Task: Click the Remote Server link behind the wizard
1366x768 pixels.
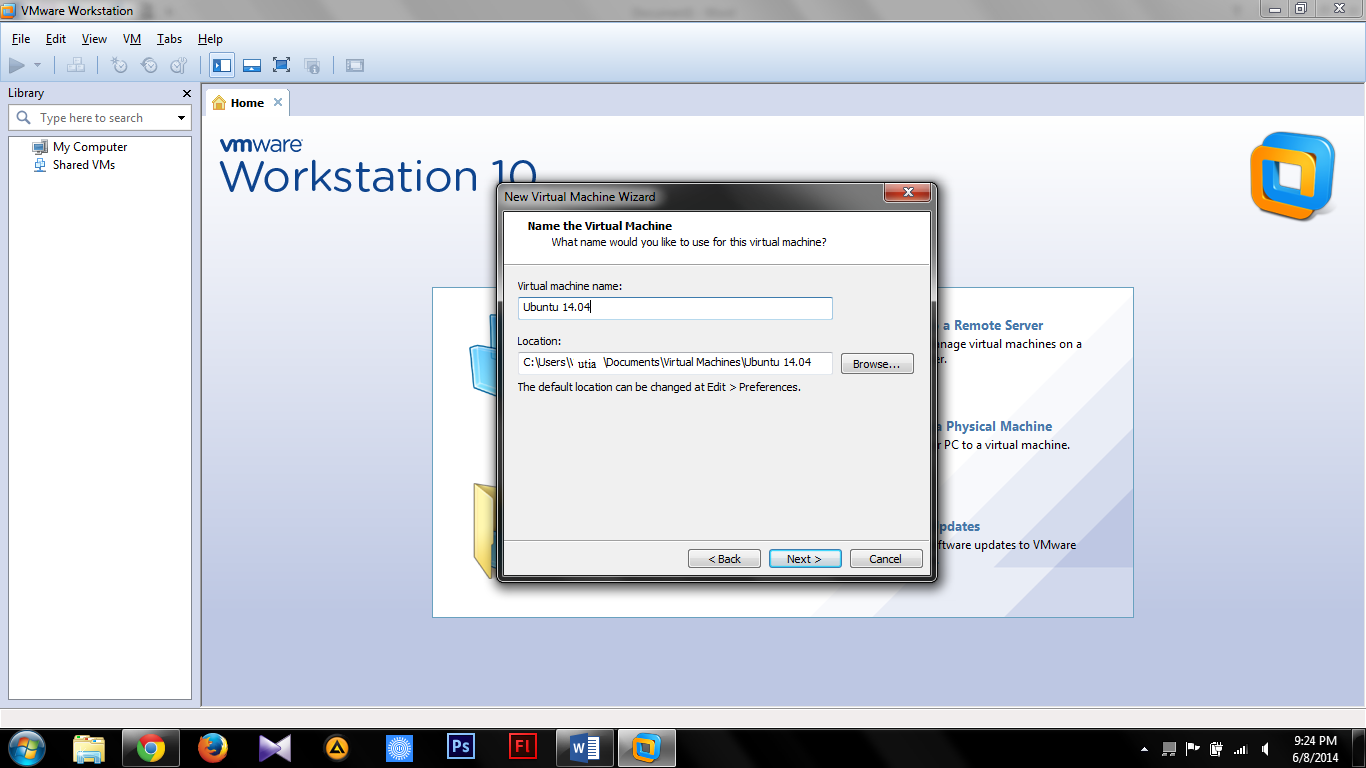Action: tap(992, 325)
